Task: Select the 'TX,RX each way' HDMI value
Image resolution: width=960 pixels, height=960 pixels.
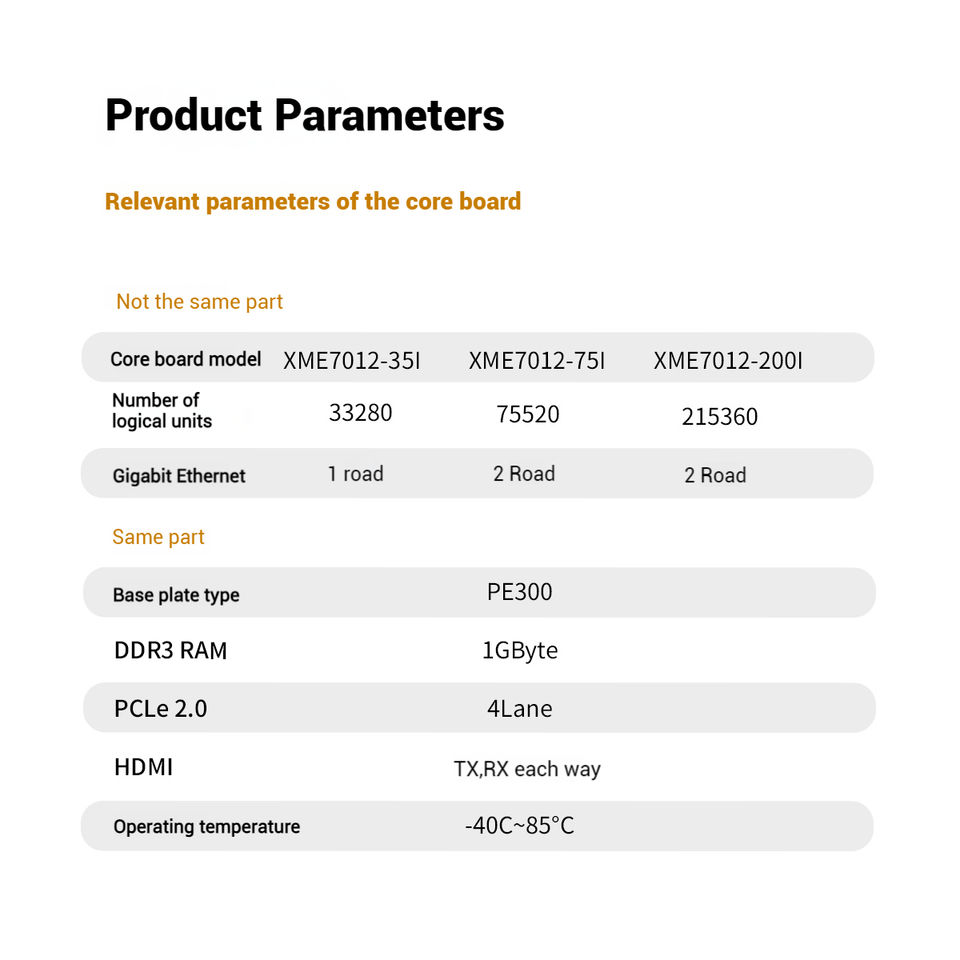Action: (x=527, y=769)
